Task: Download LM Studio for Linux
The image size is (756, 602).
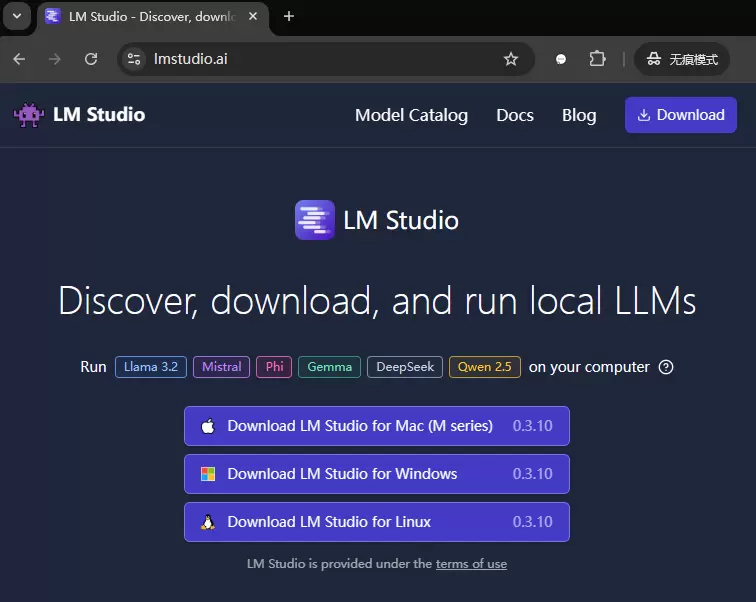Action: 377,522
